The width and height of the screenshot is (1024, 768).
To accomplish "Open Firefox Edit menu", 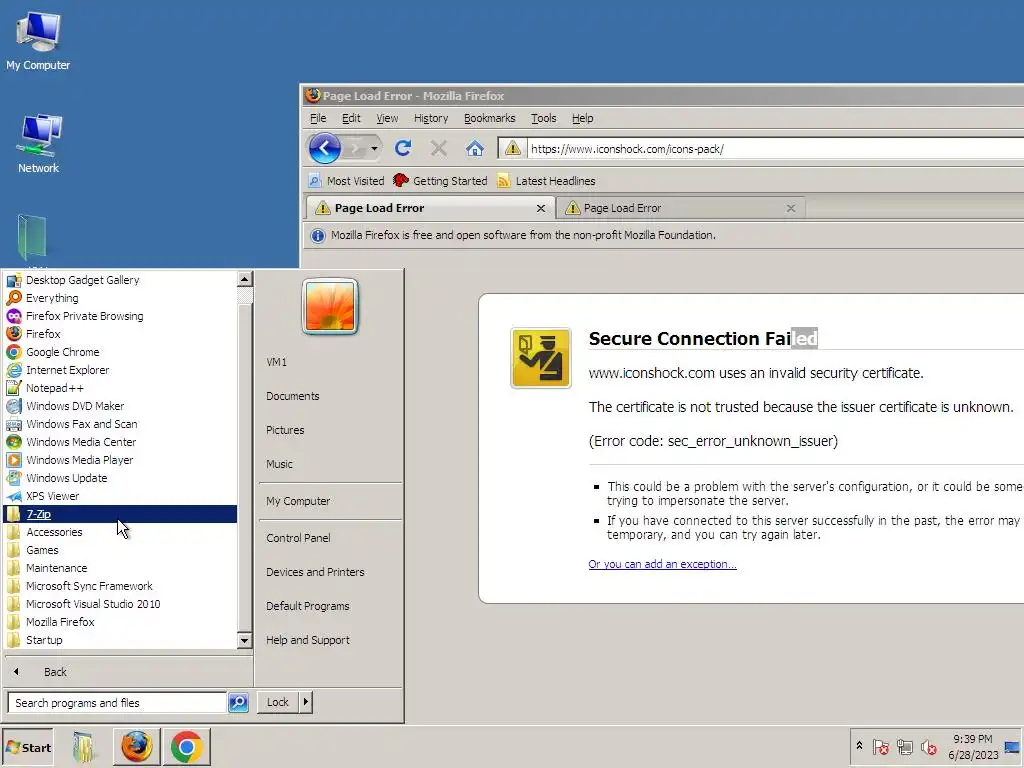I will click(x=351, y=118).
